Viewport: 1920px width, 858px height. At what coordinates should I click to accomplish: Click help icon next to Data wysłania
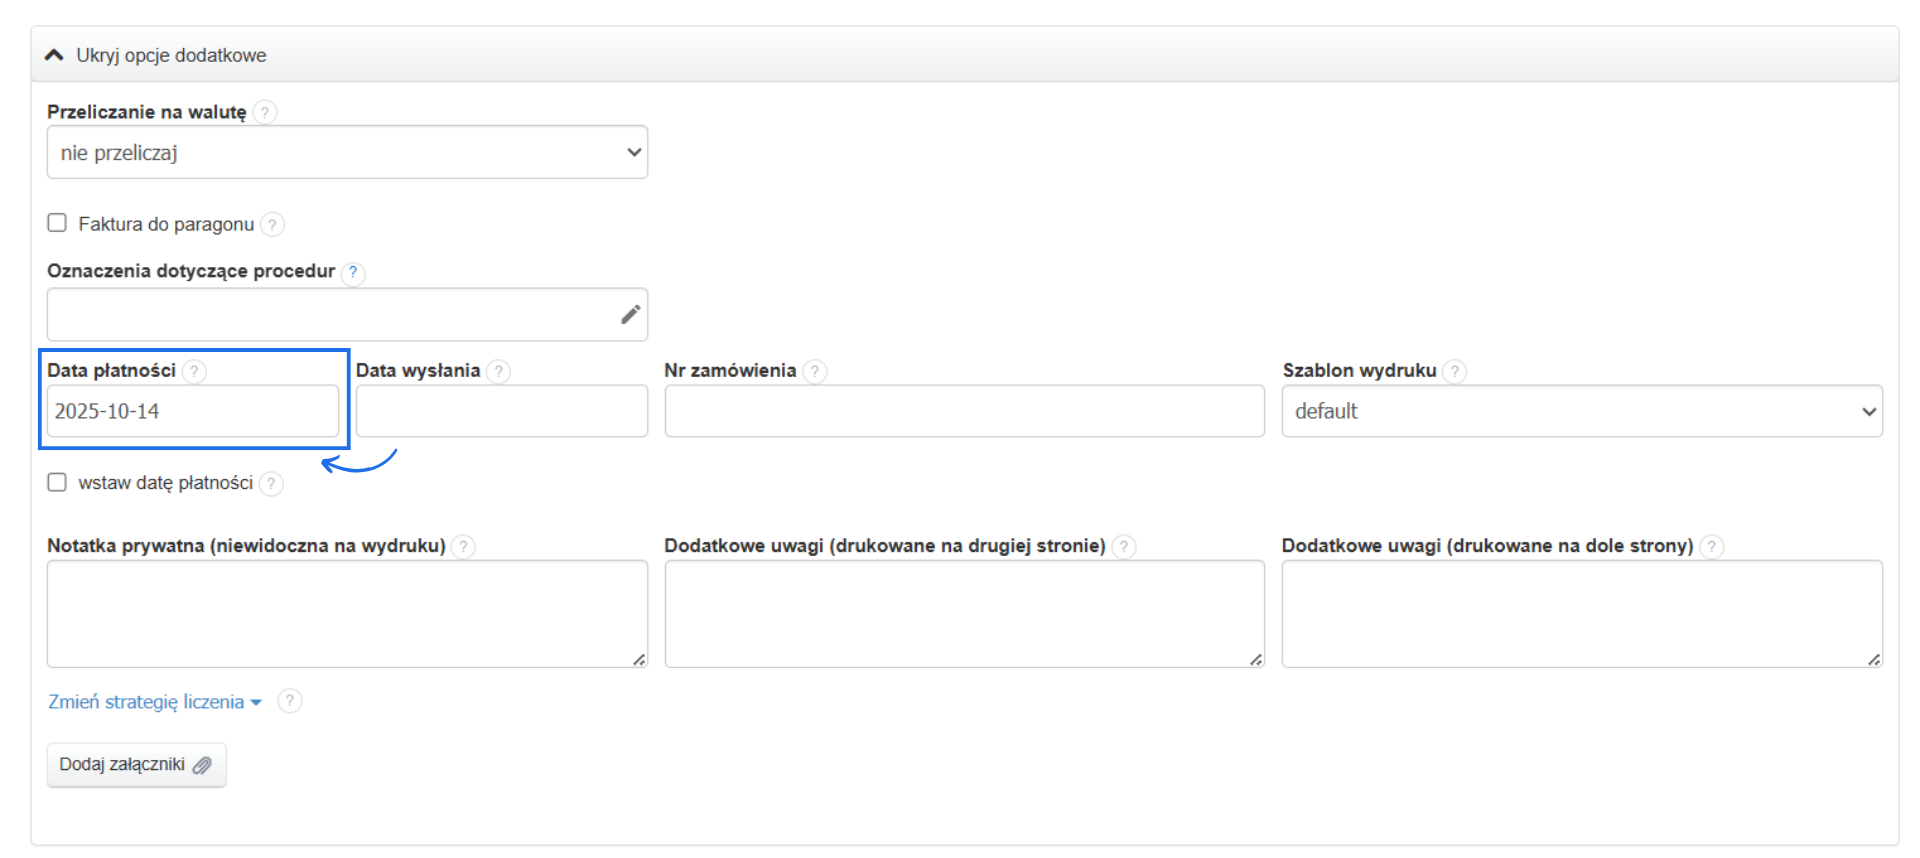tap(498, 371)
